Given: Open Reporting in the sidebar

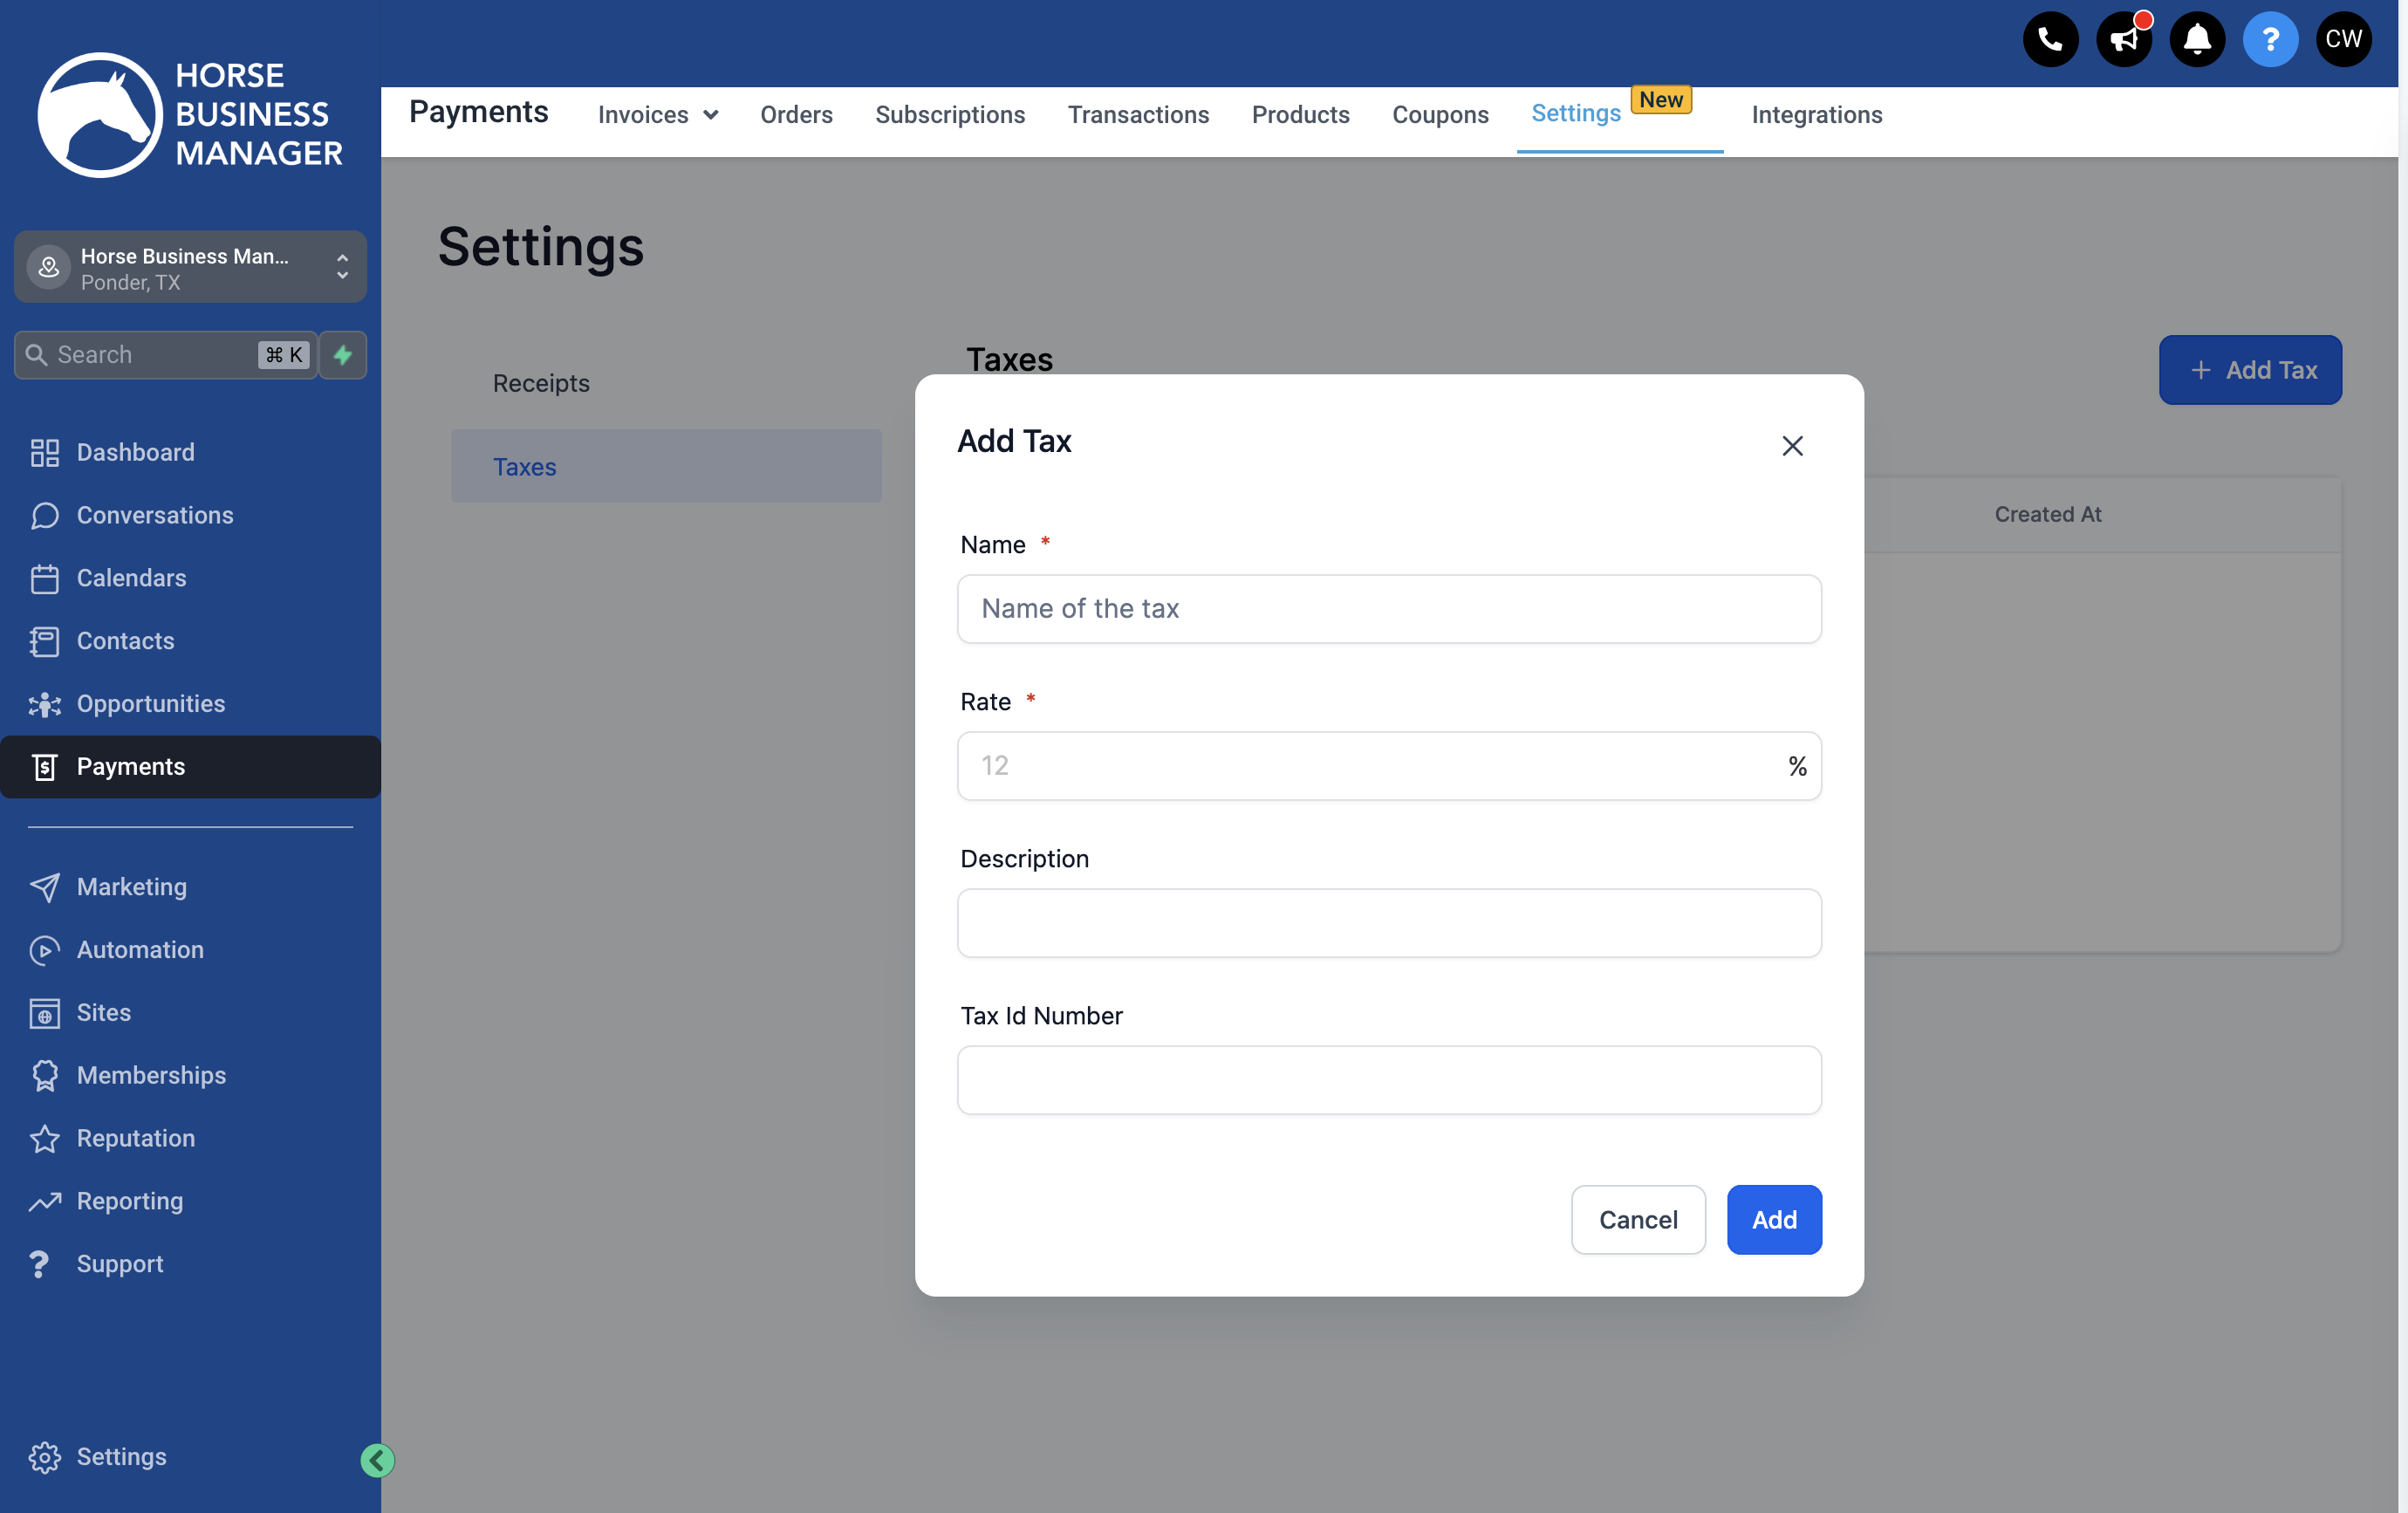Looking at the screenshot, I should click(190, 1201).
